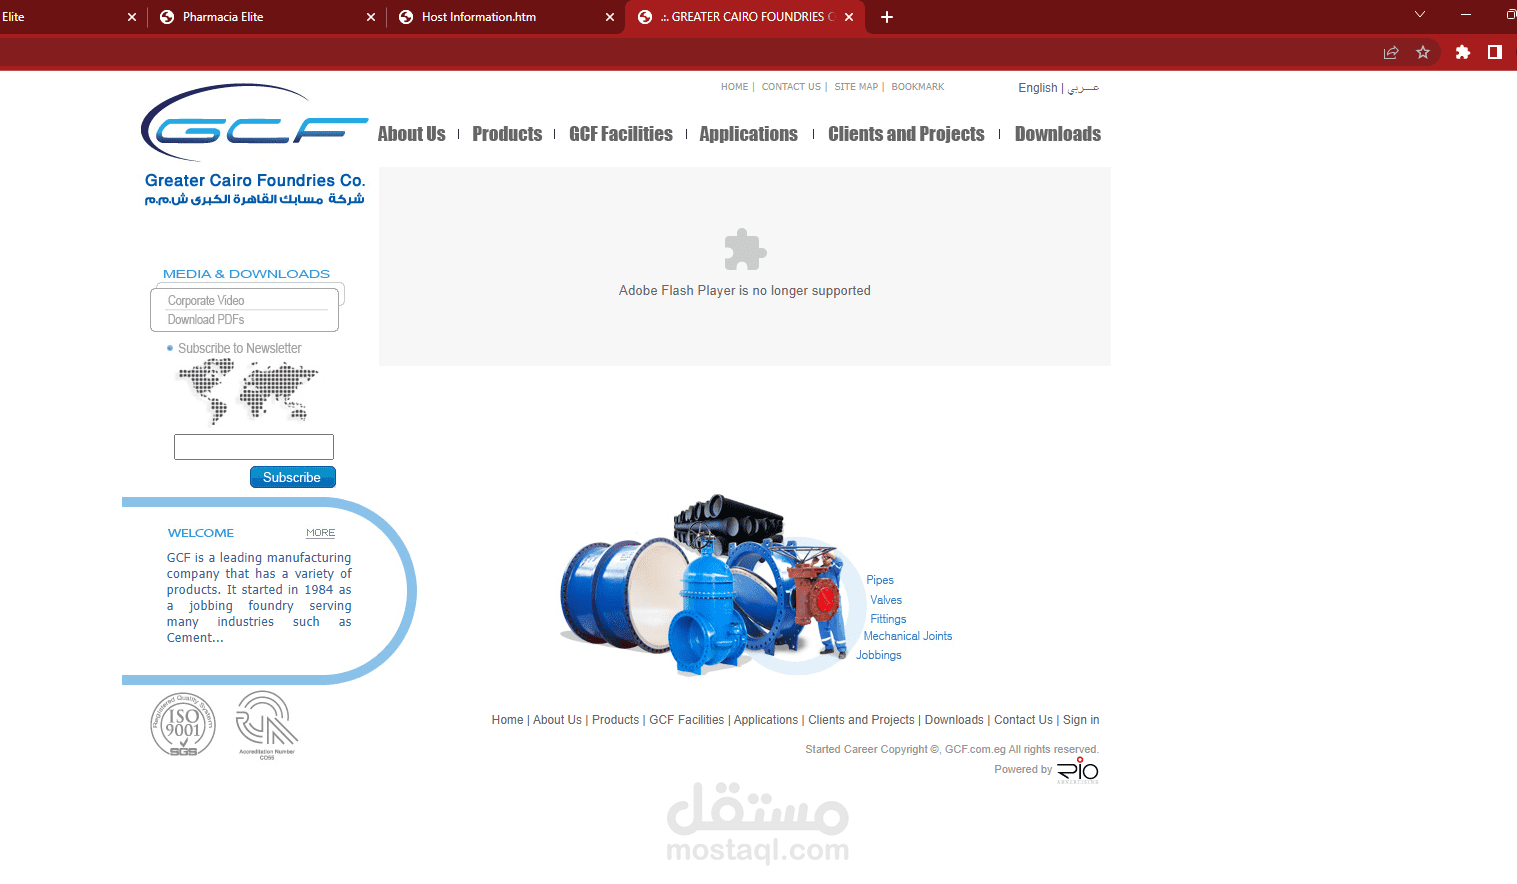
Task: Open the Download PDFs link
Action: coord(206,320)
